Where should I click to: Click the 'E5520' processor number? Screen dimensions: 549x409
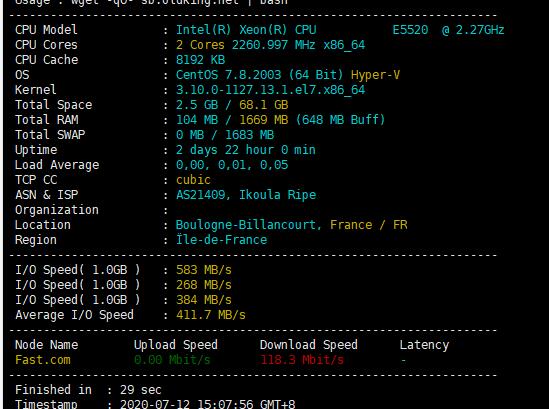pos(410,30)
